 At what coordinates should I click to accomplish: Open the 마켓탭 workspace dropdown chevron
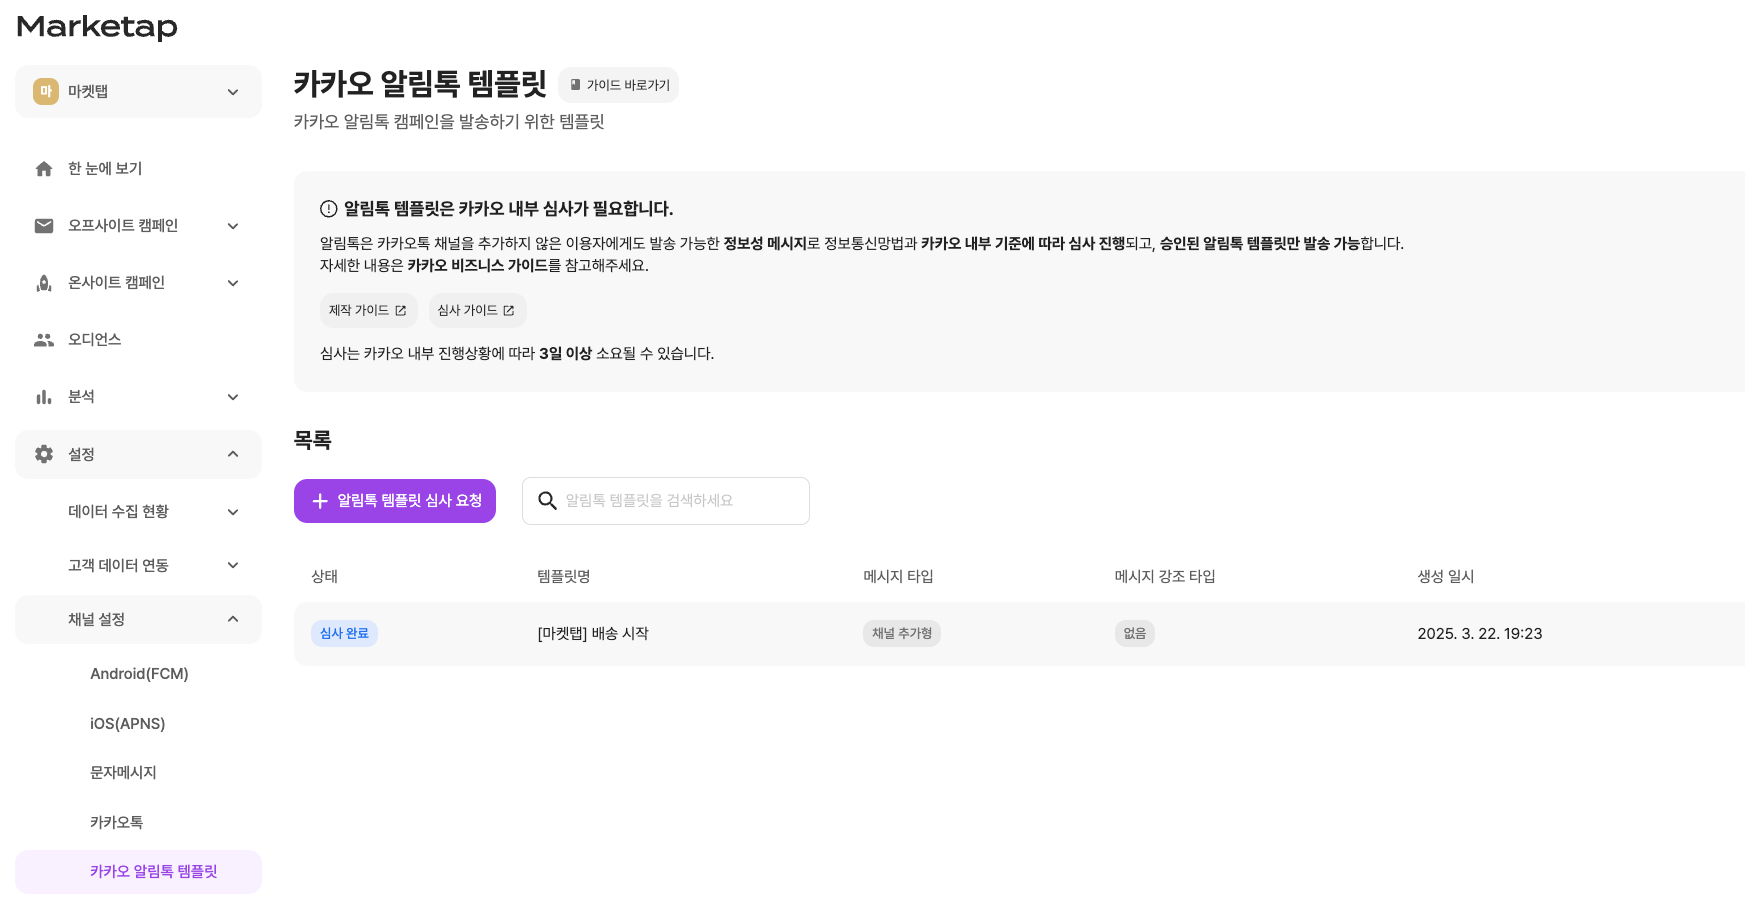(233, 92)
